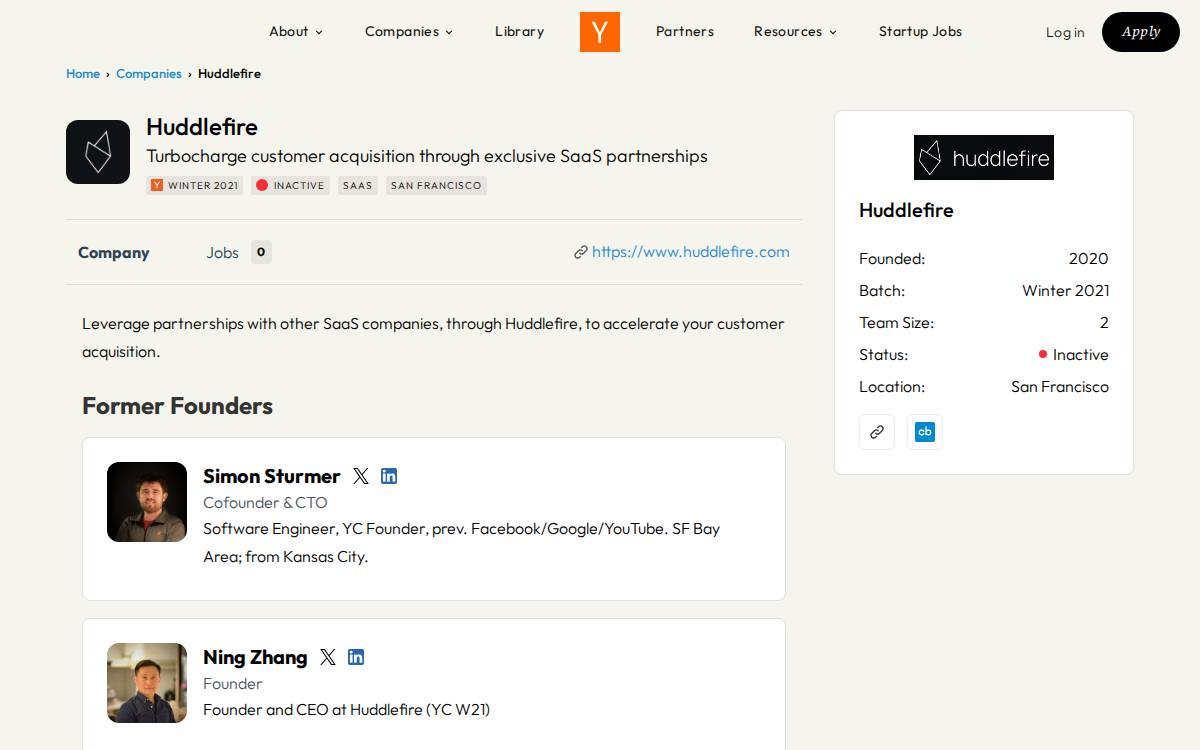This screenshot has width=1200, height=750.
Task: Open the Crunchbase icon in sidebar card
Action: click(925, 432)
